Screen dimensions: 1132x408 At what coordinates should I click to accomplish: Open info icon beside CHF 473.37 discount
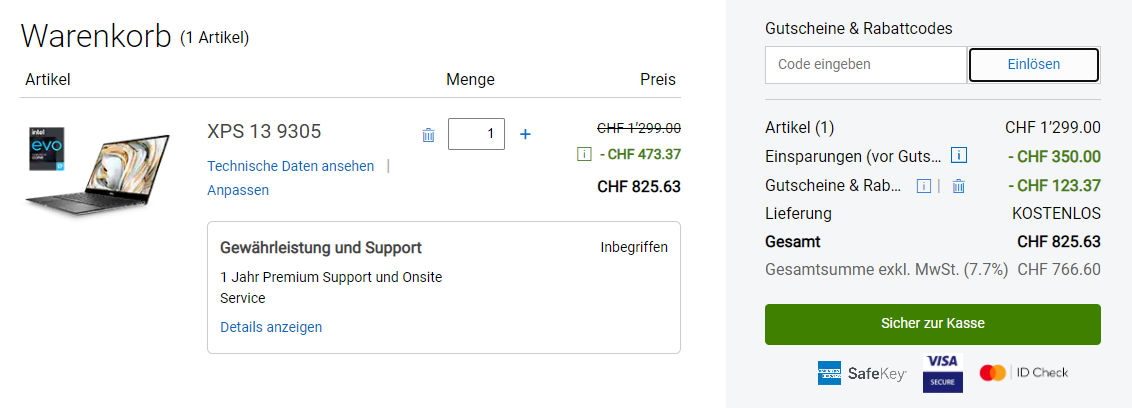click(585, 154)
